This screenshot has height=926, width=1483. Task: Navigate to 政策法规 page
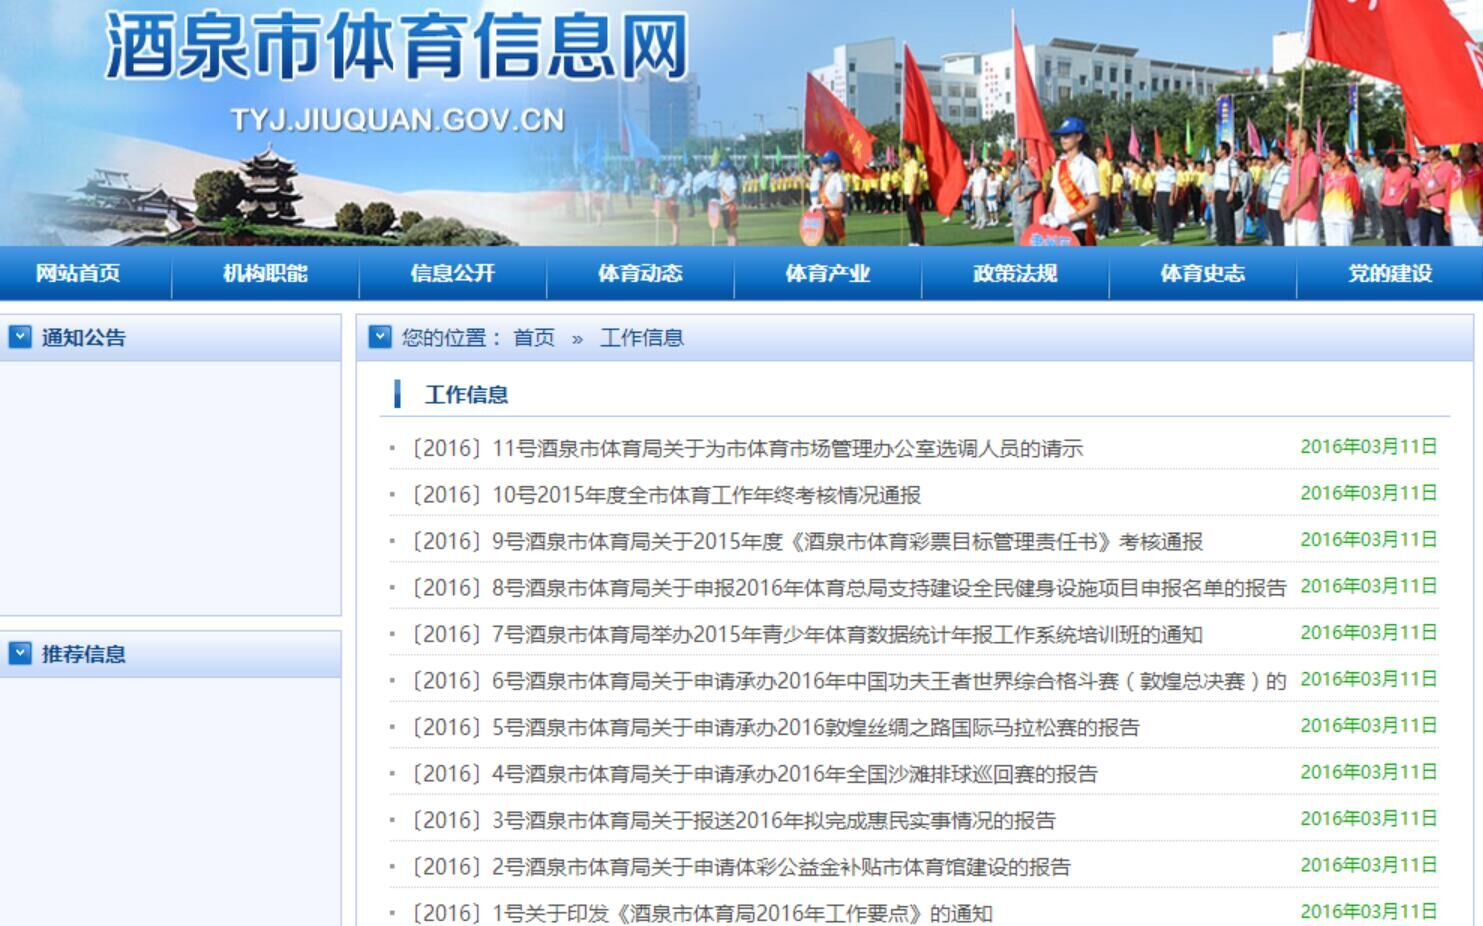click(x=1015, y=273)
